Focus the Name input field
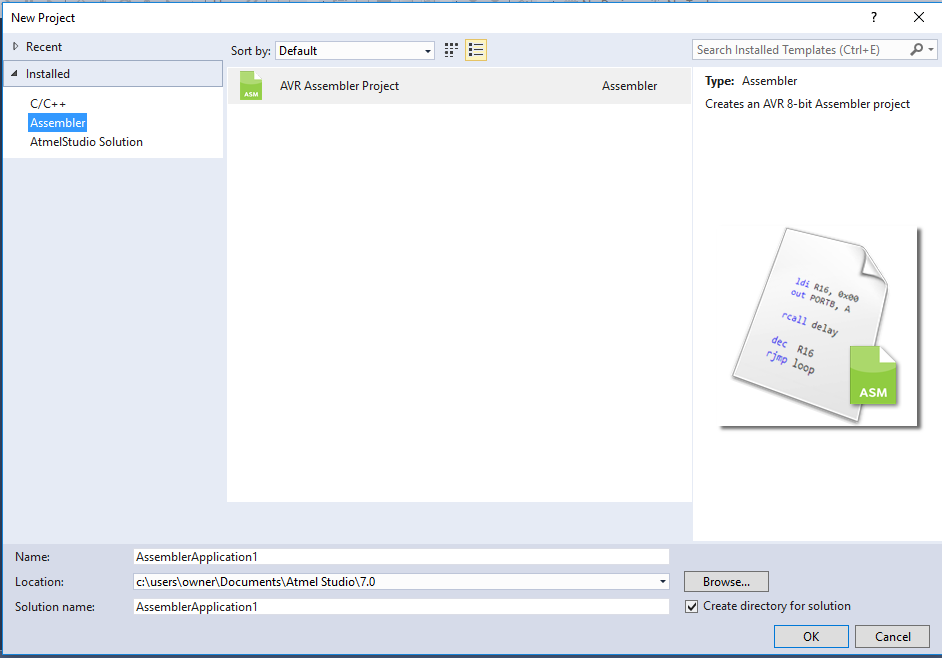The height and width of the screenshot is (658, 942). (401, 556)
